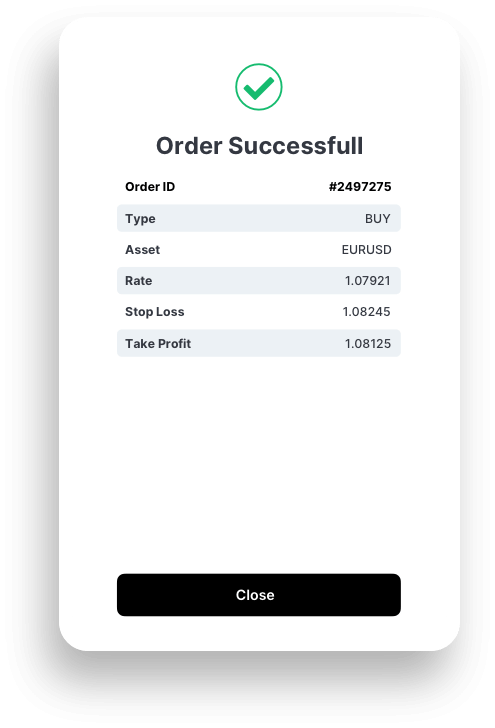This screenshot has width=495, height=728.
Task: Click the shaded Take Profit row background
Action: click(x=259, y=343)
